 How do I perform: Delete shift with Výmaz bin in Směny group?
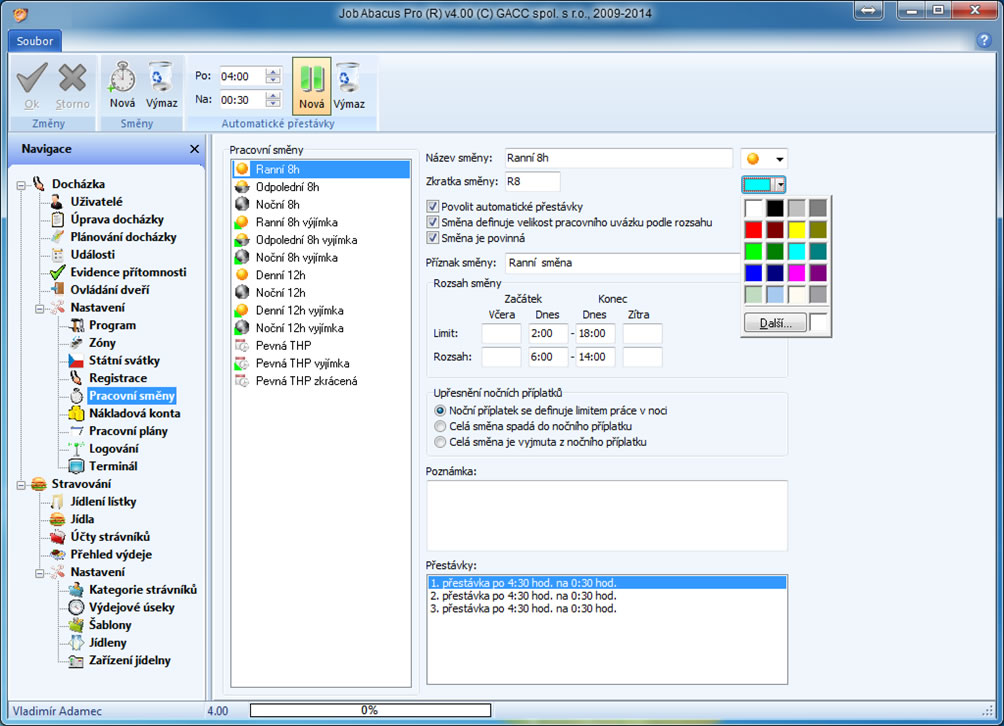click(x=161, y=77)
